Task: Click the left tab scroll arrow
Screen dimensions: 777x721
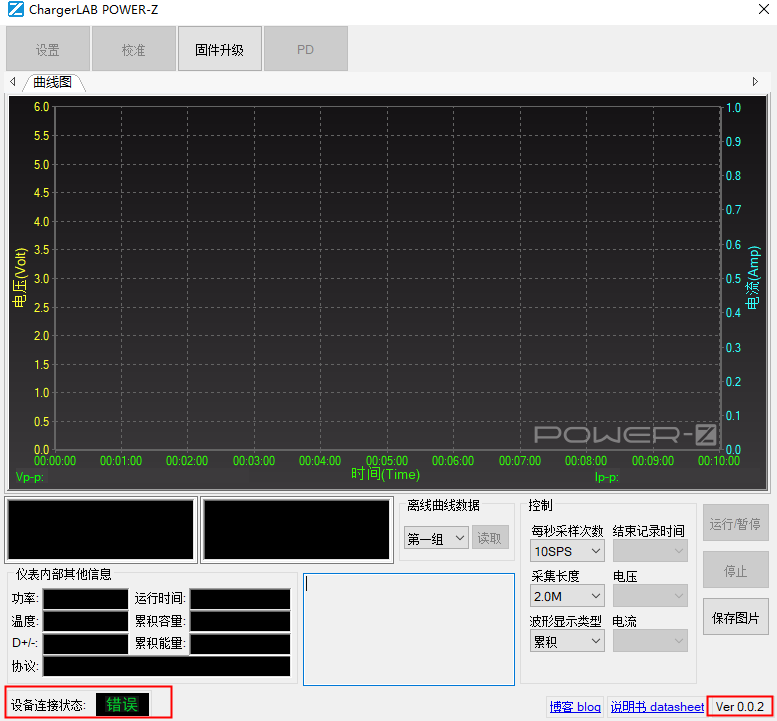Action: click(13, 81)
